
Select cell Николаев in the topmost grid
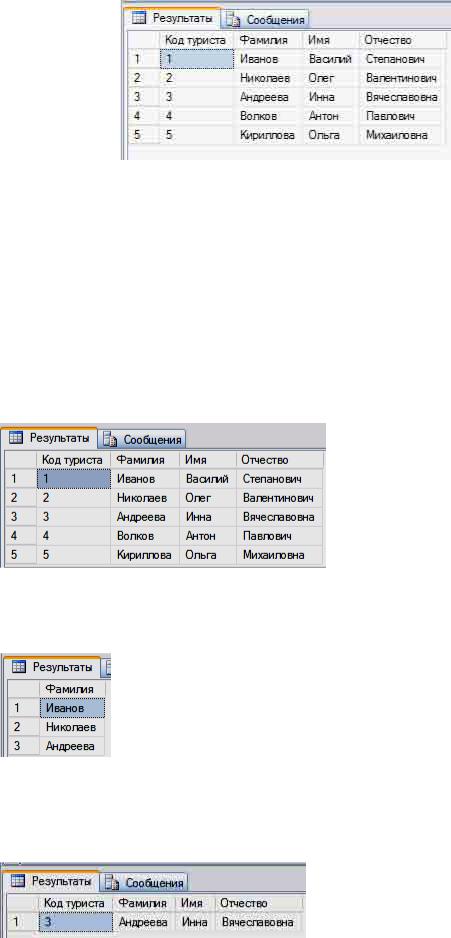pyautogui.click(x=269, y=78)
